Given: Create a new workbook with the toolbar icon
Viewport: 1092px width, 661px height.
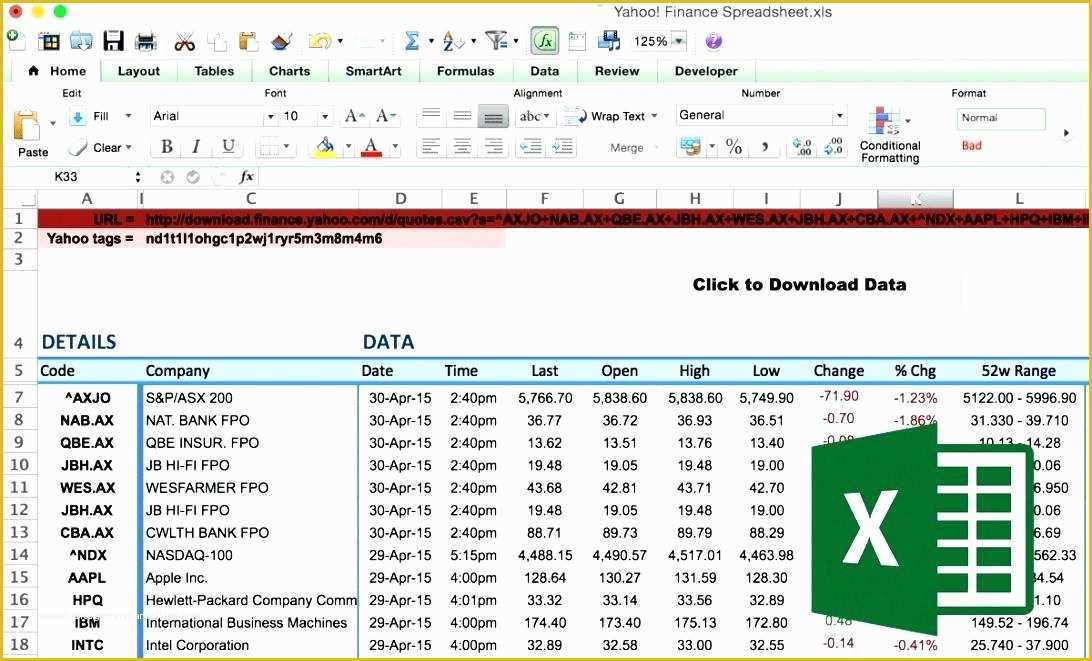Looking at the screenshot, I should pos(16,40).
